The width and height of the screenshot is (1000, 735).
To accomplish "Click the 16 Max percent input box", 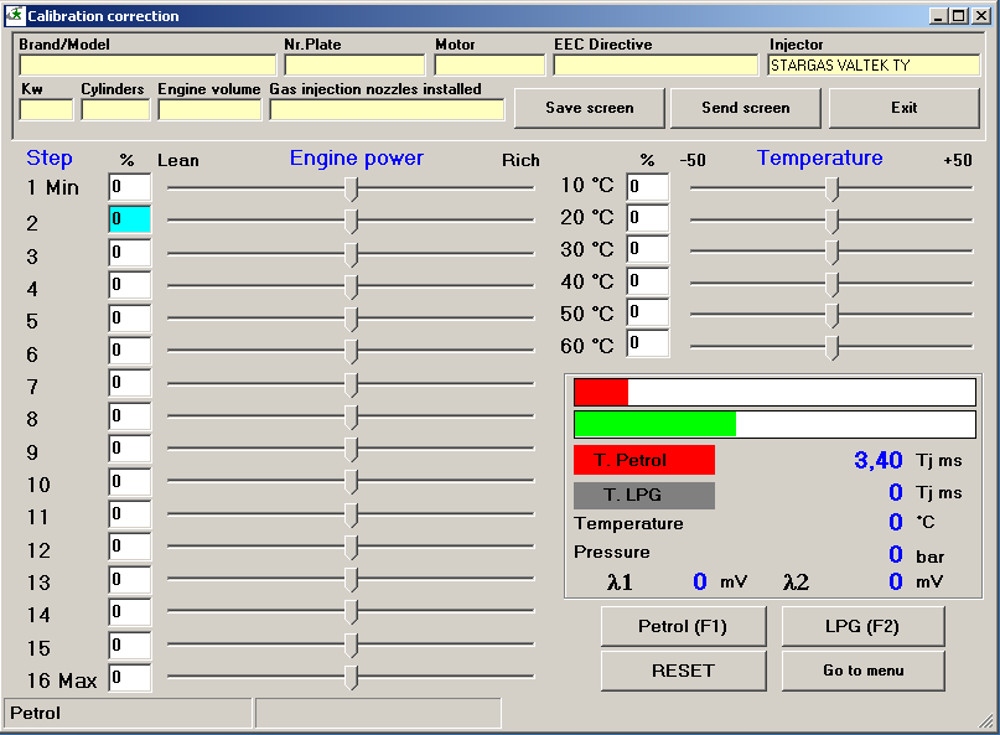I will pyautogui.click(x=130, y=678).
